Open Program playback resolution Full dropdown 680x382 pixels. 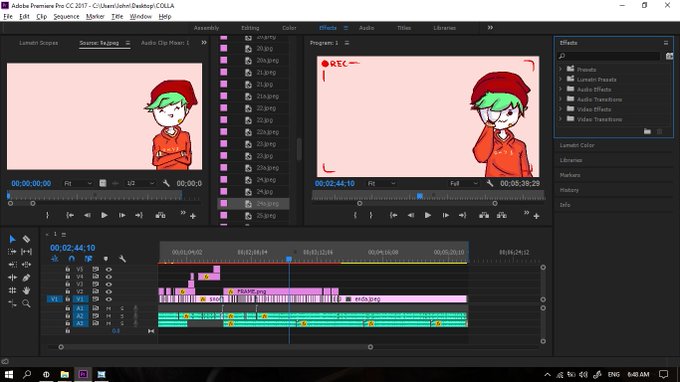(x=464, y=183)
